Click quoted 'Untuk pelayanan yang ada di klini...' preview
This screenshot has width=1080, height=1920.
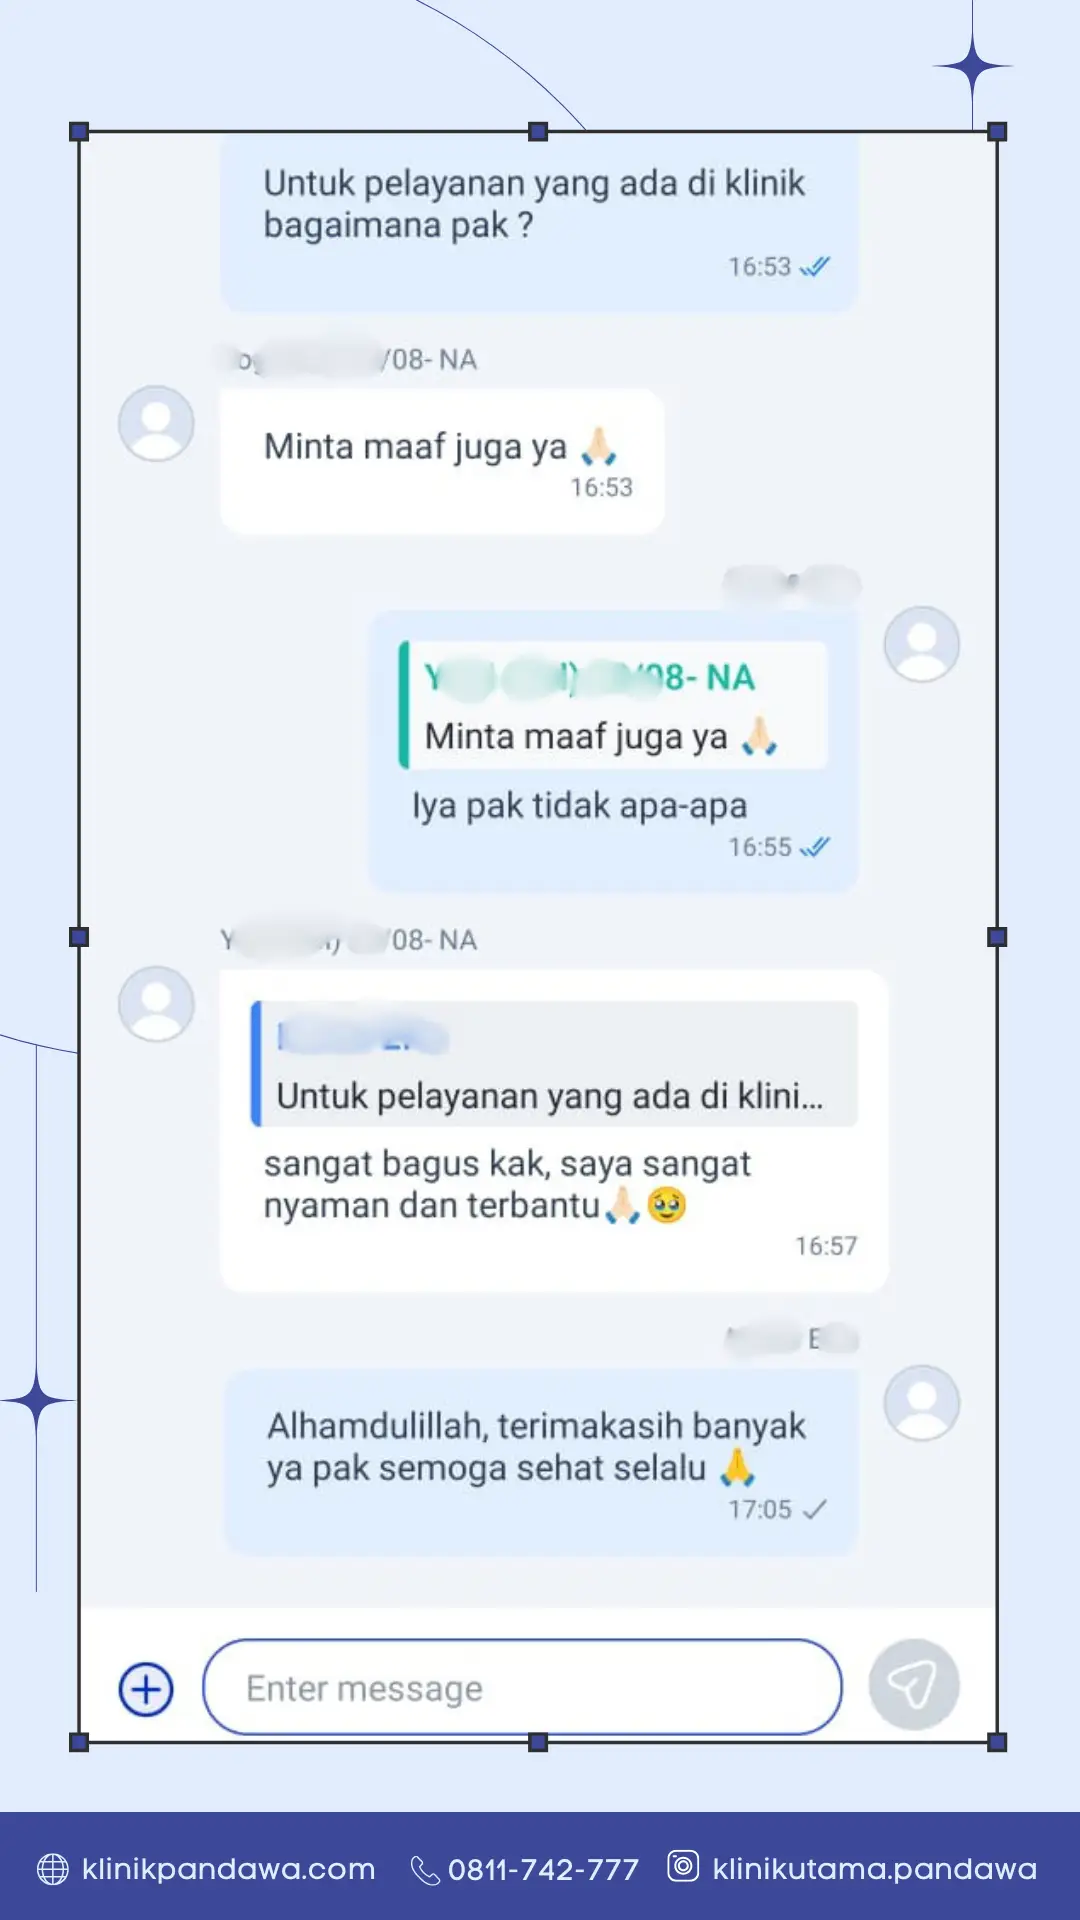coord(554,1064)
